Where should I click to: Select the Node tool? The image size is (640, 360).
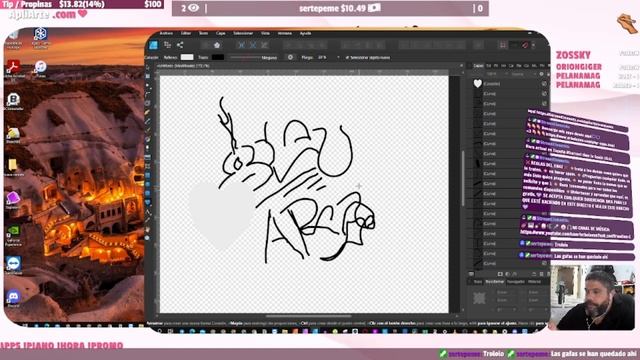click(148, 85)
